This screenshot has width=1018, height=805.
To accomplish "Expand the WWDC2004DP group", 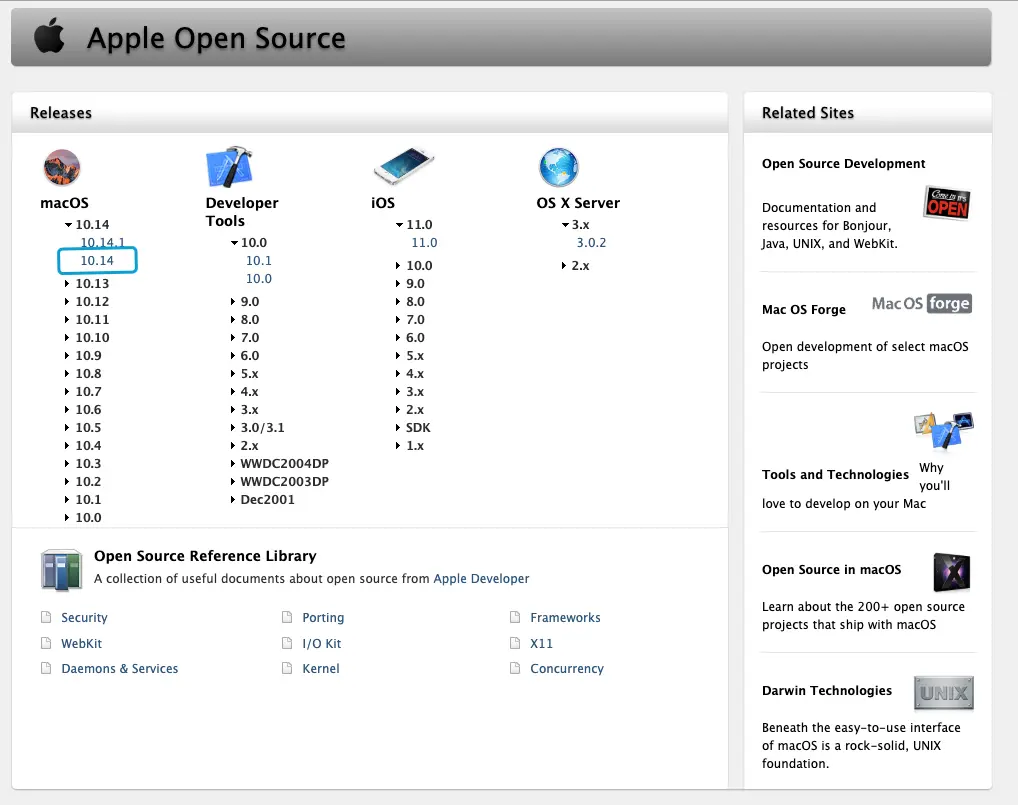I will tap(232, 464).
